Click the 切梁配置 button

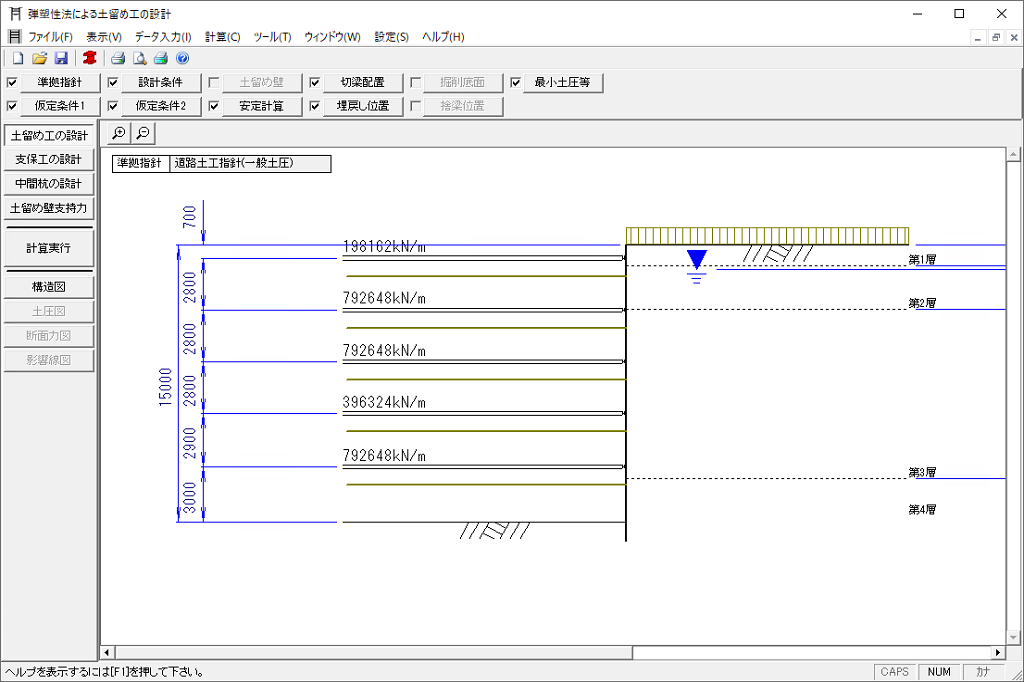click(362, 82)
